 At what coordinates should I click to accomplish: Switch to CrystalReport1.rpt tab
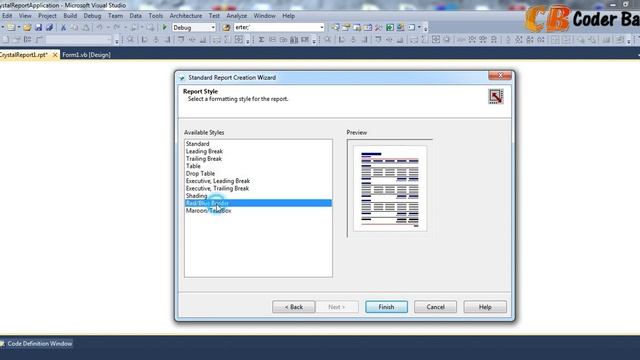(x=24, y=54)
